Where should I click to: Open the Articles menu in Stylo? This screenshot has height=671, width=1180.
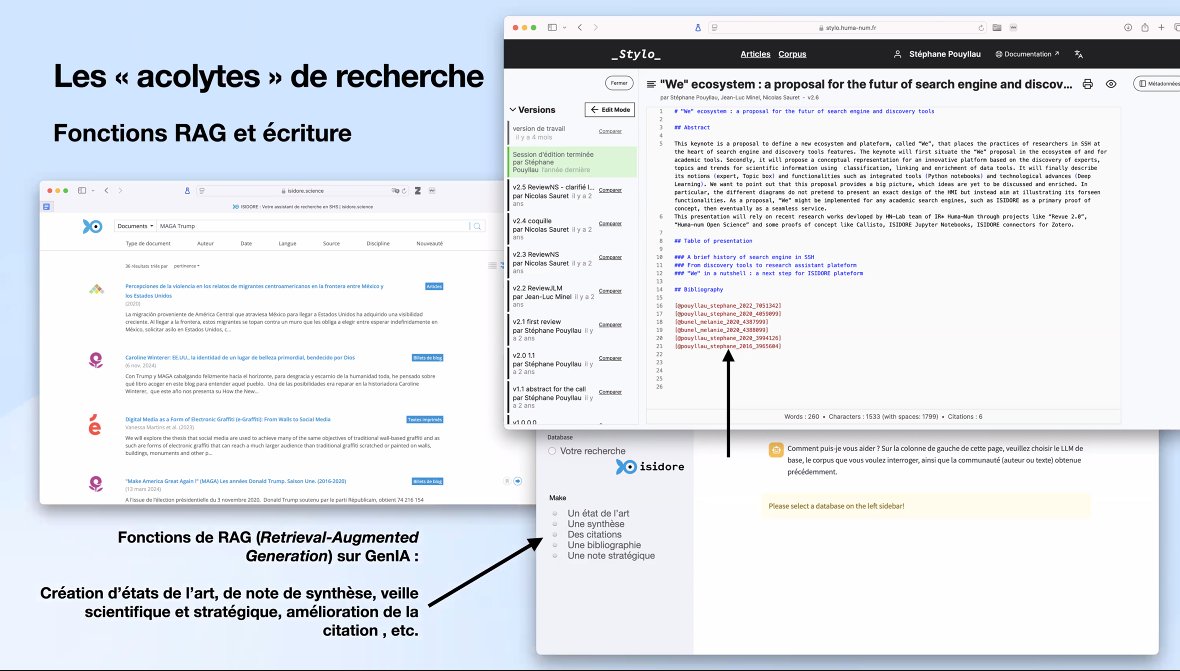[x=755, y=54]
